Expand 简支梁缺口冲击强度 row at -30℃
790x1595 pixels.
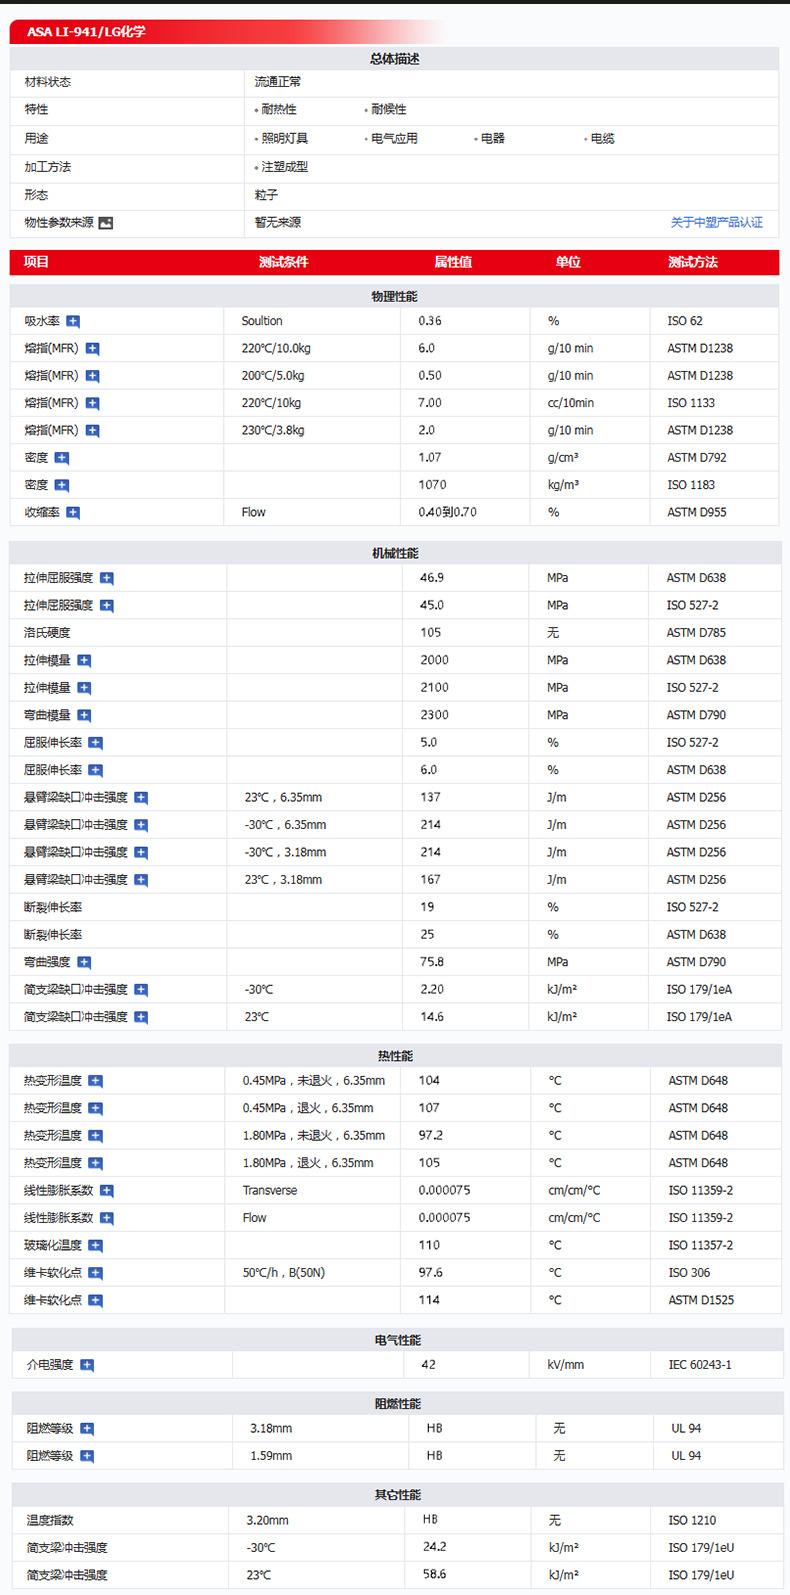coord(141,990)
